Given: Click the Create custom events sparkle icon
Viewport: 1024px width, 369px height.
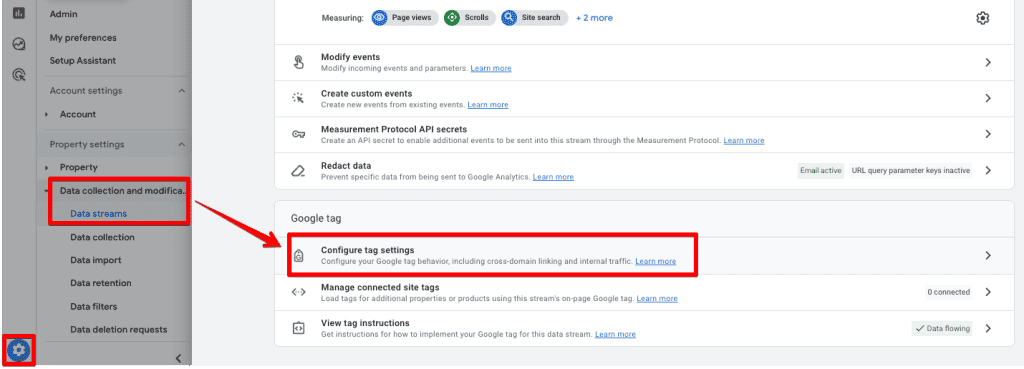Looking at the screenshot, I should (298, 99).
